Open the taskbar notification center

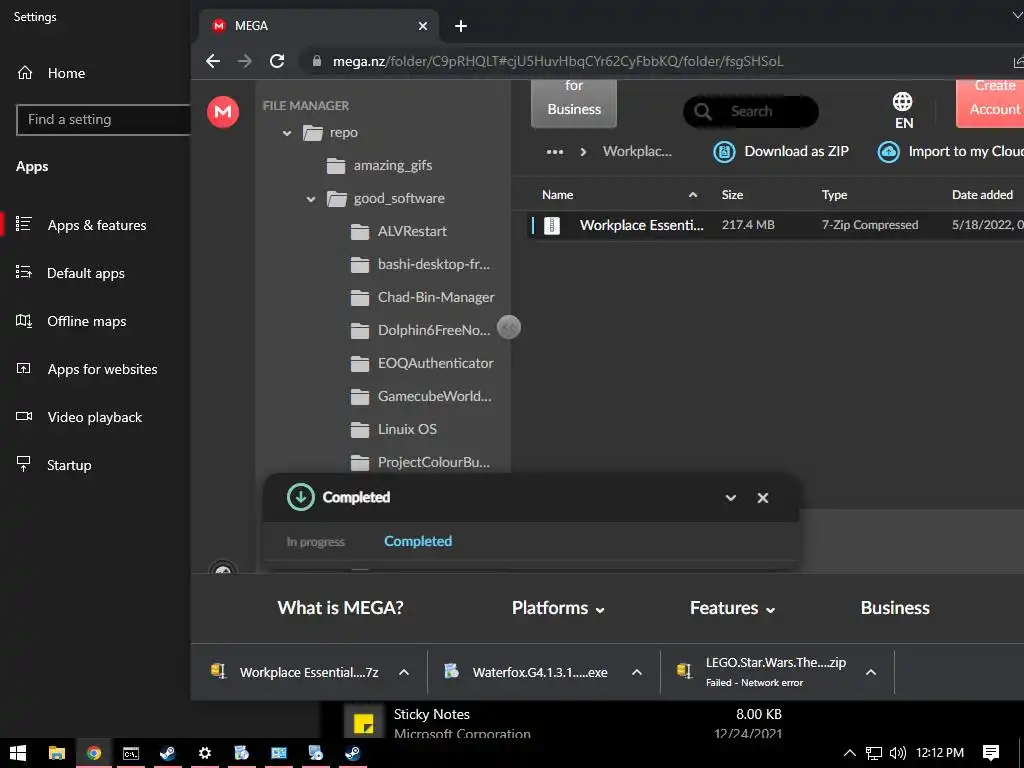[x=991, y=753]
